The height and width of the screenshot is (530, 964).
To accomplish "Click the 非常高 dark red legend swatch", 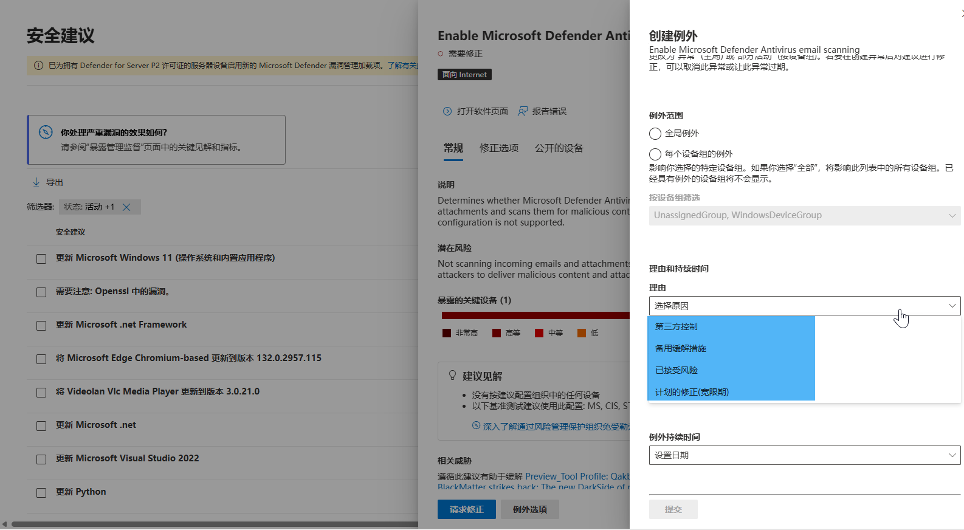I will point(447,333).
